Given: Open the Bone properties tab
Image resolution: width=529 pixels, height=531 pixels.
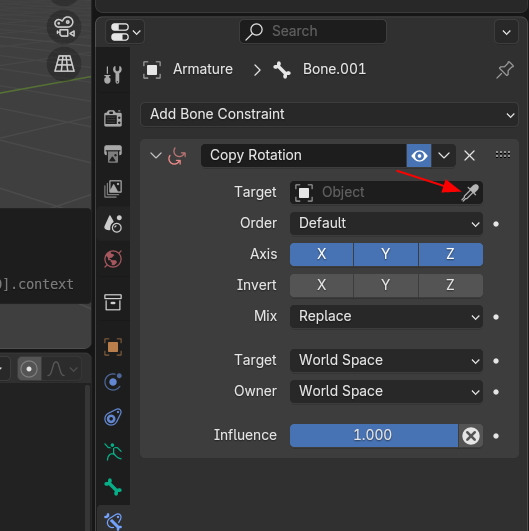Looking at the screenshot, I should click(x=113, y=487).
